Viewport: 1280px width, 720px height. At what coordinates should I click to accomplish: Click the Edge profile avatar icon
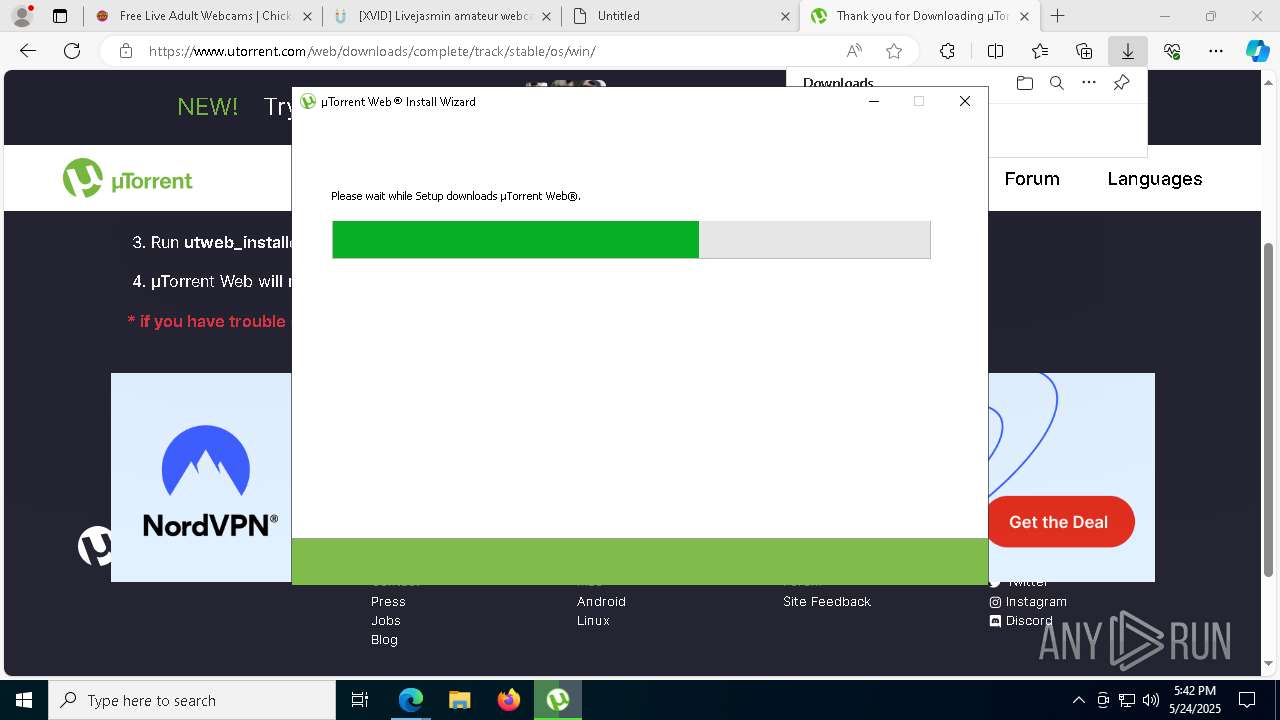tap(21, 16)
